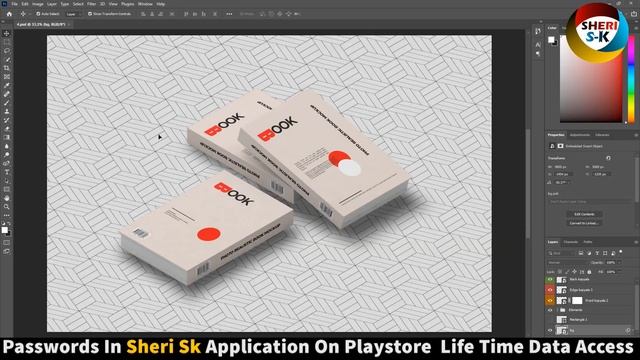Viewport: 640px width, 360px height.
Task: Click the vertical hue slider strip
Action: [631, 79]
